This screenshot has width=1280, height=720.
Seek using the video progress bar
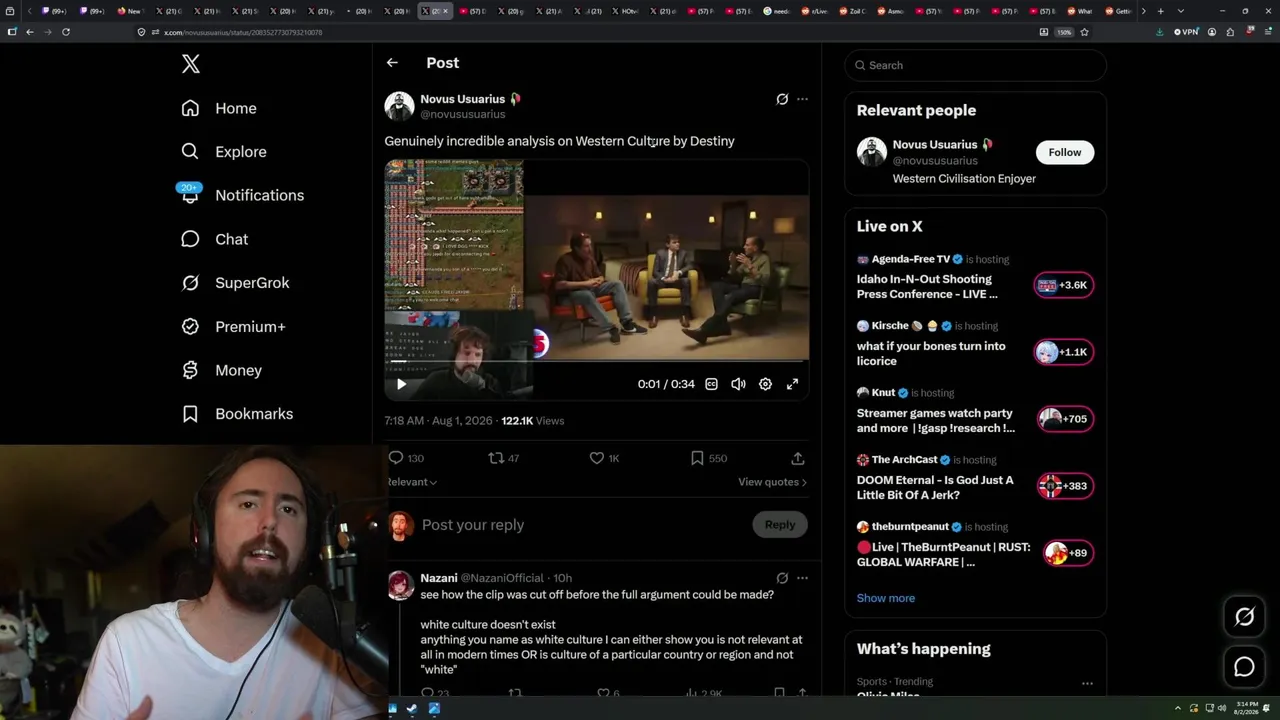click(x=597, y=362)
